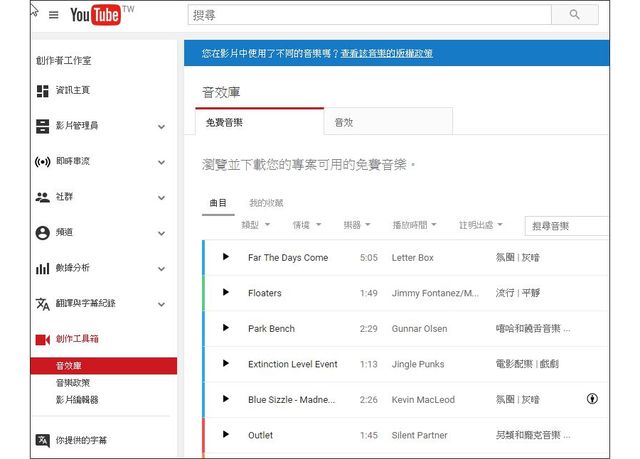Click the 翻譯與字幕紀錄 translate icon

[x=42, y=304]
